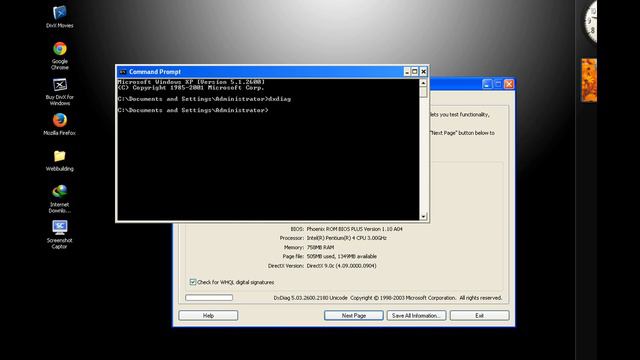Select the Webbuilding folder icon
The image size is (640, 360).
tap(60, 160)
